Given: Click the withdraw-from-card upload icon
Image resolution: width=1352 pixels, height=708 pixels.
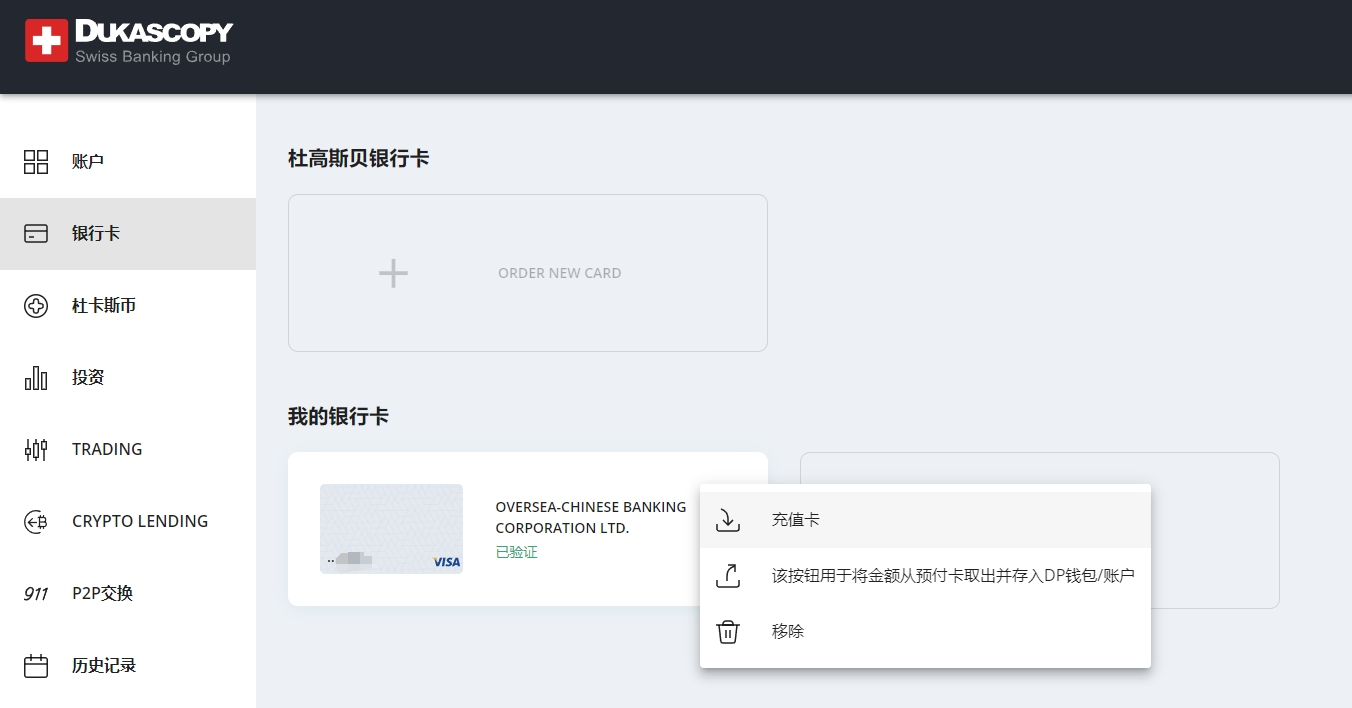Looking at the screenshot, I should (728, 576).
